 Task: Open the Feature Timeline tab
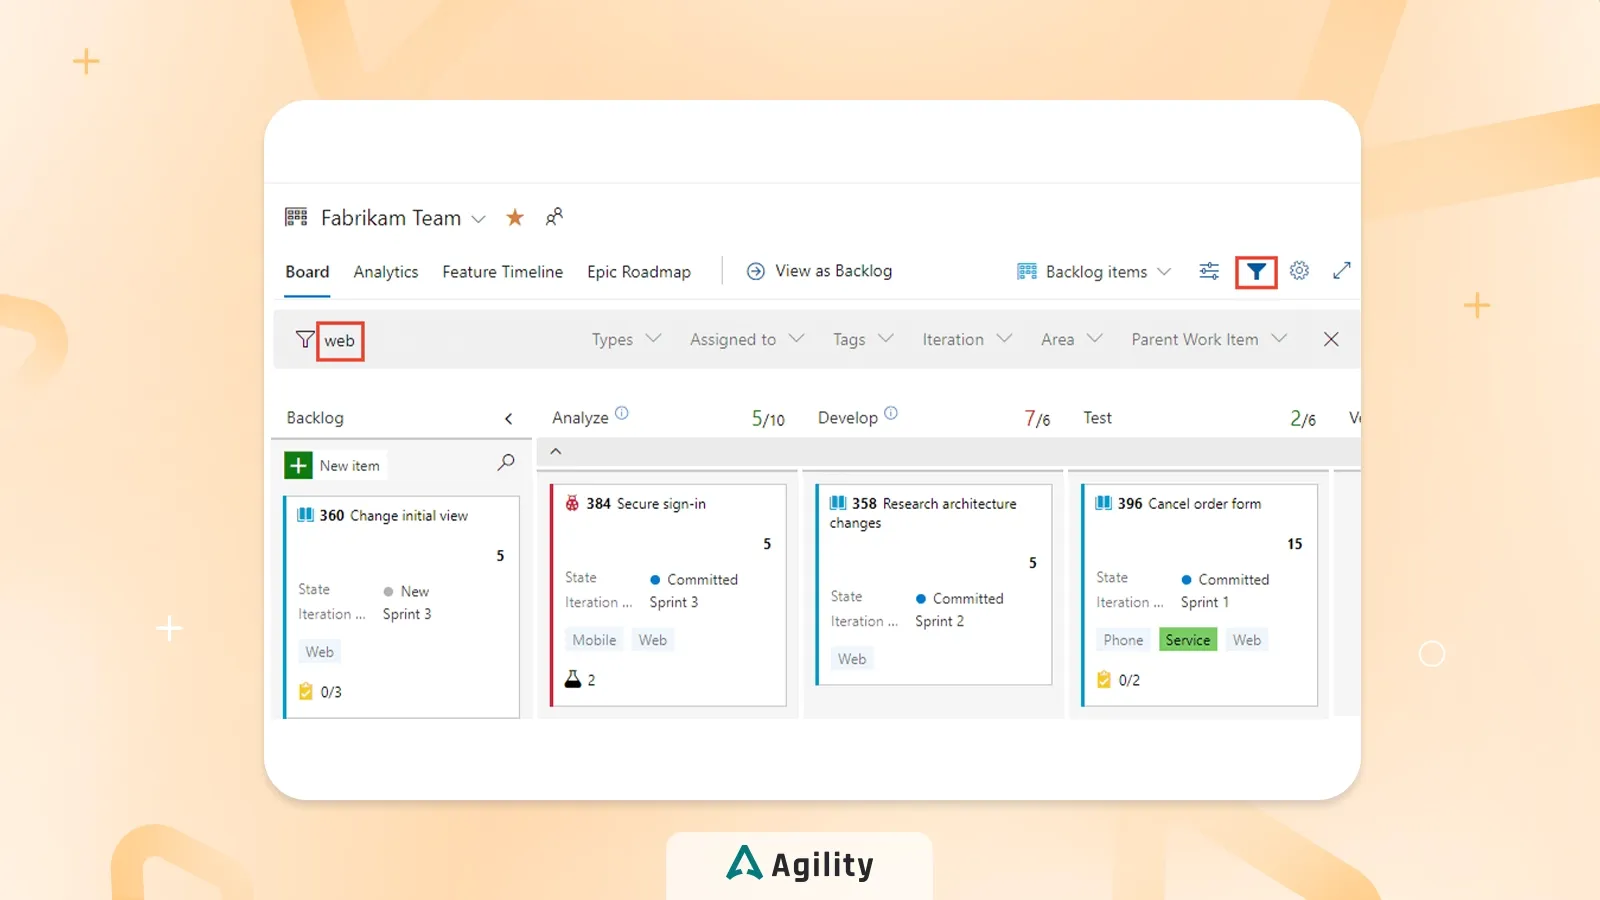pos(502,271)
